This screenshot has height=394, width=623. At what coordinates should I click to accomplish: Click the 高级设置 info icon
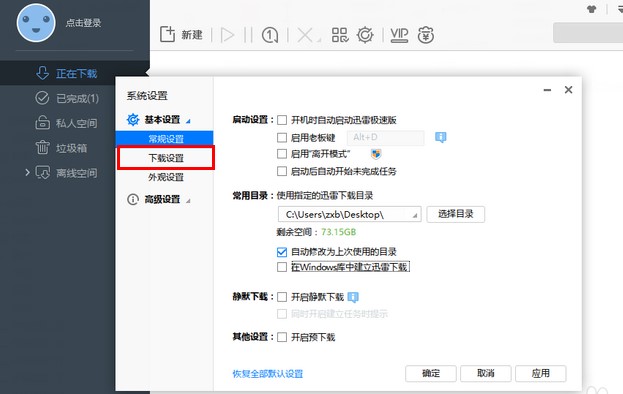pos(133,199)
